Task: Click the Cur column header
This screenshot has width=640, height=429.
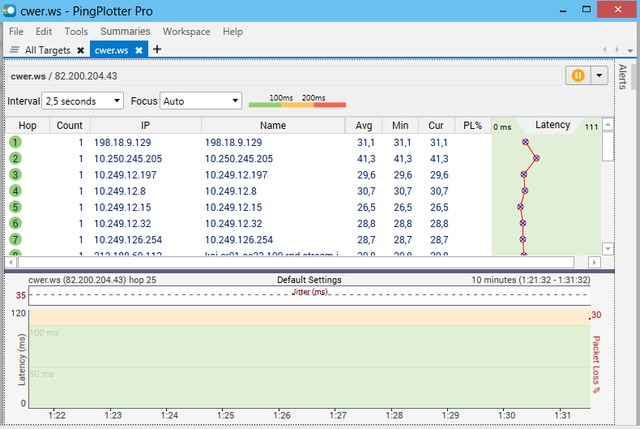Action: tap(436, 125)
